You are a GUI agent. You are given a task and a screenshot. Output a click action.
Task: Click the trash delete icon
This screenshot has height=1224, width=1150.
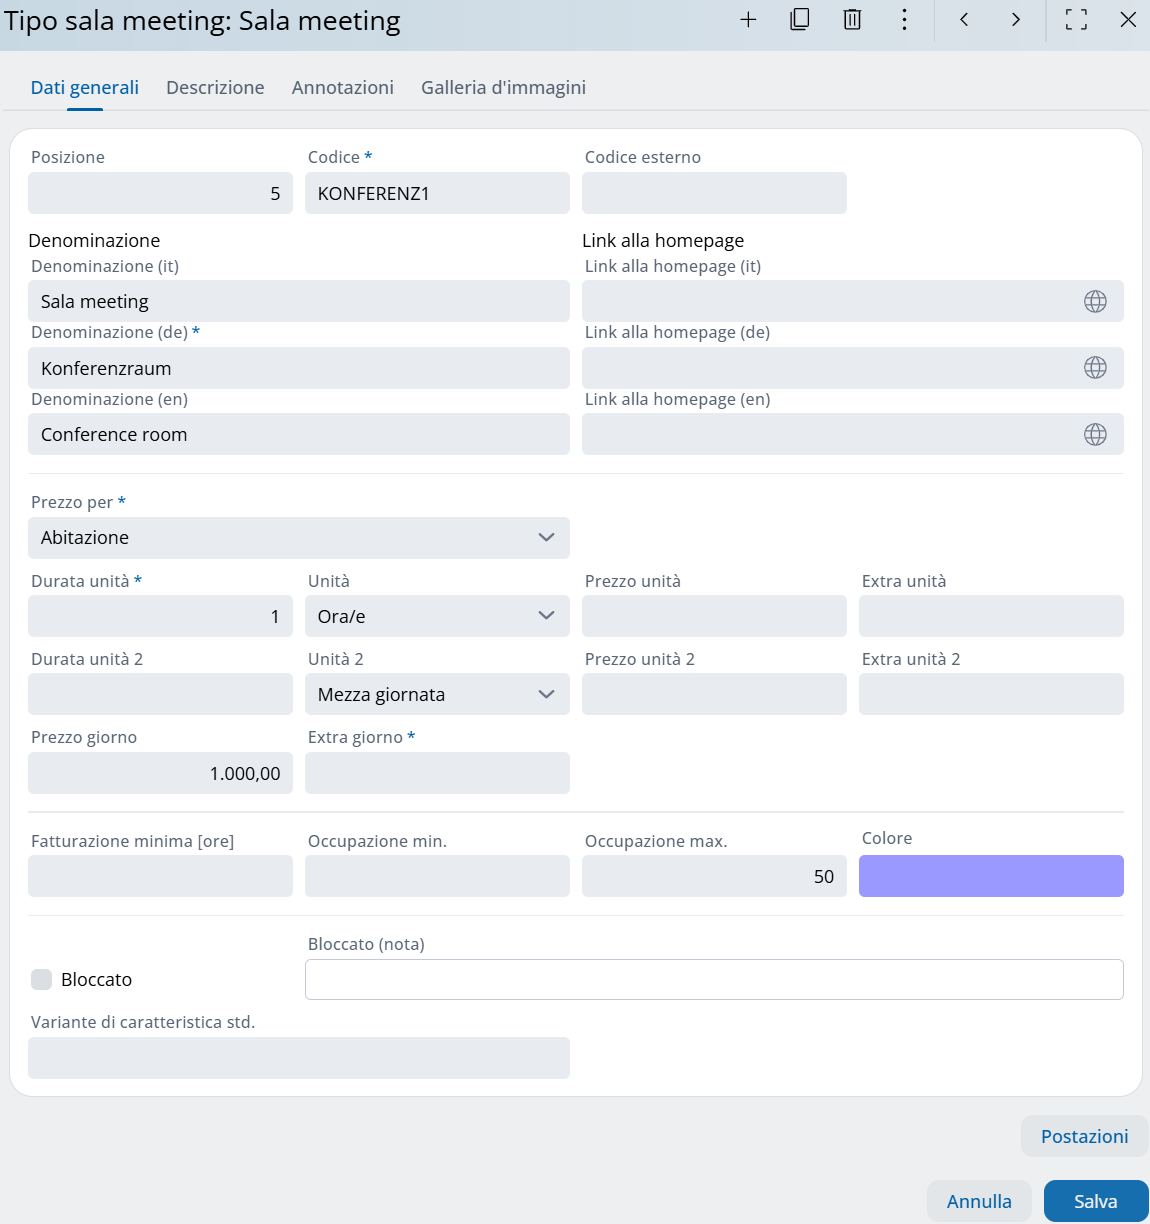pyautogui.click(x=852, y=20)
